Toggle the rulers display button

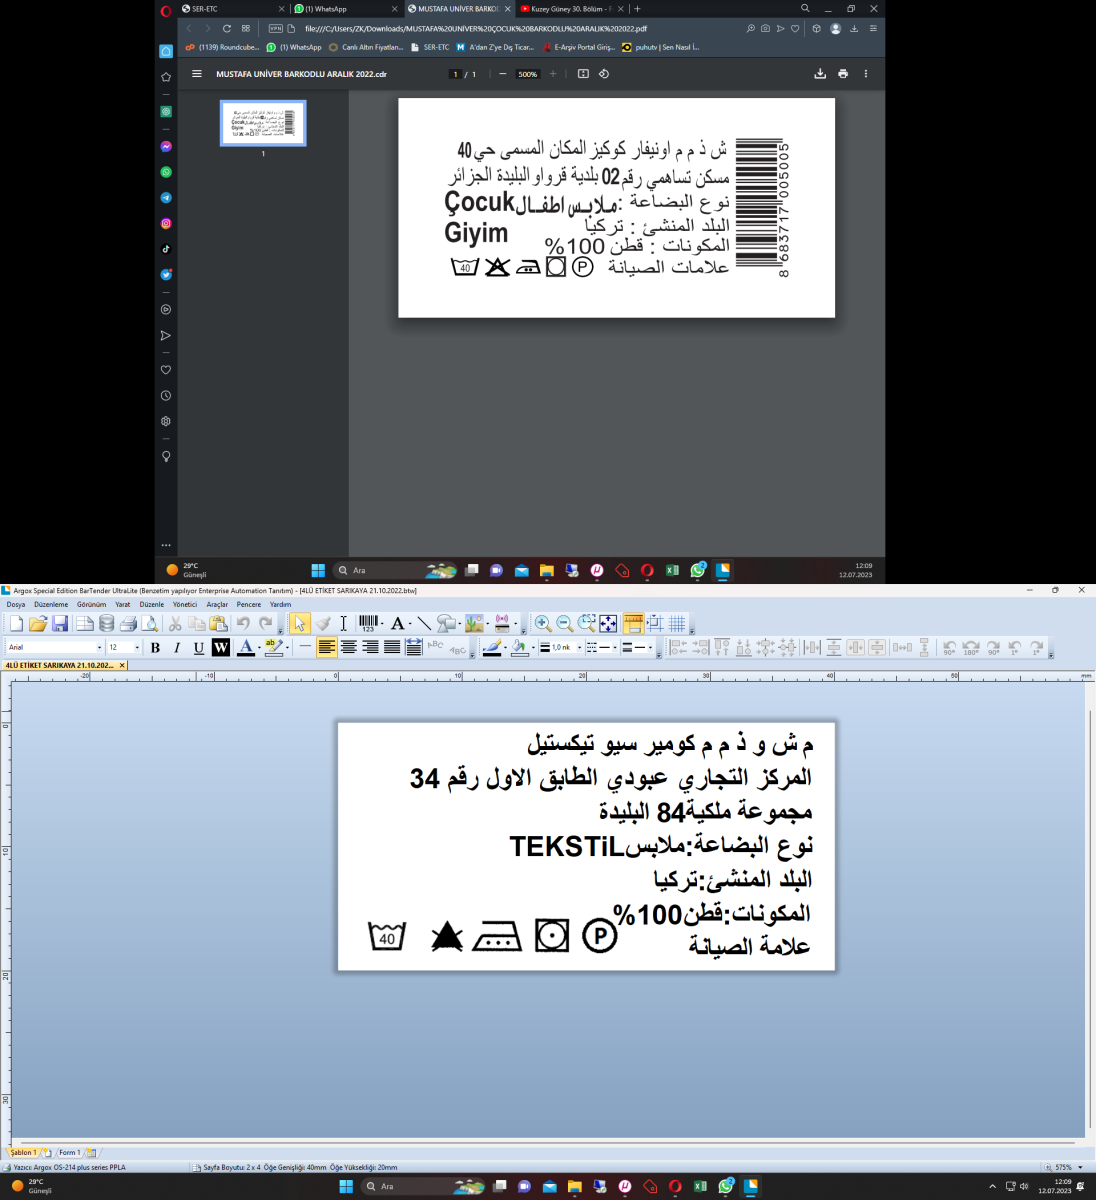632,624
